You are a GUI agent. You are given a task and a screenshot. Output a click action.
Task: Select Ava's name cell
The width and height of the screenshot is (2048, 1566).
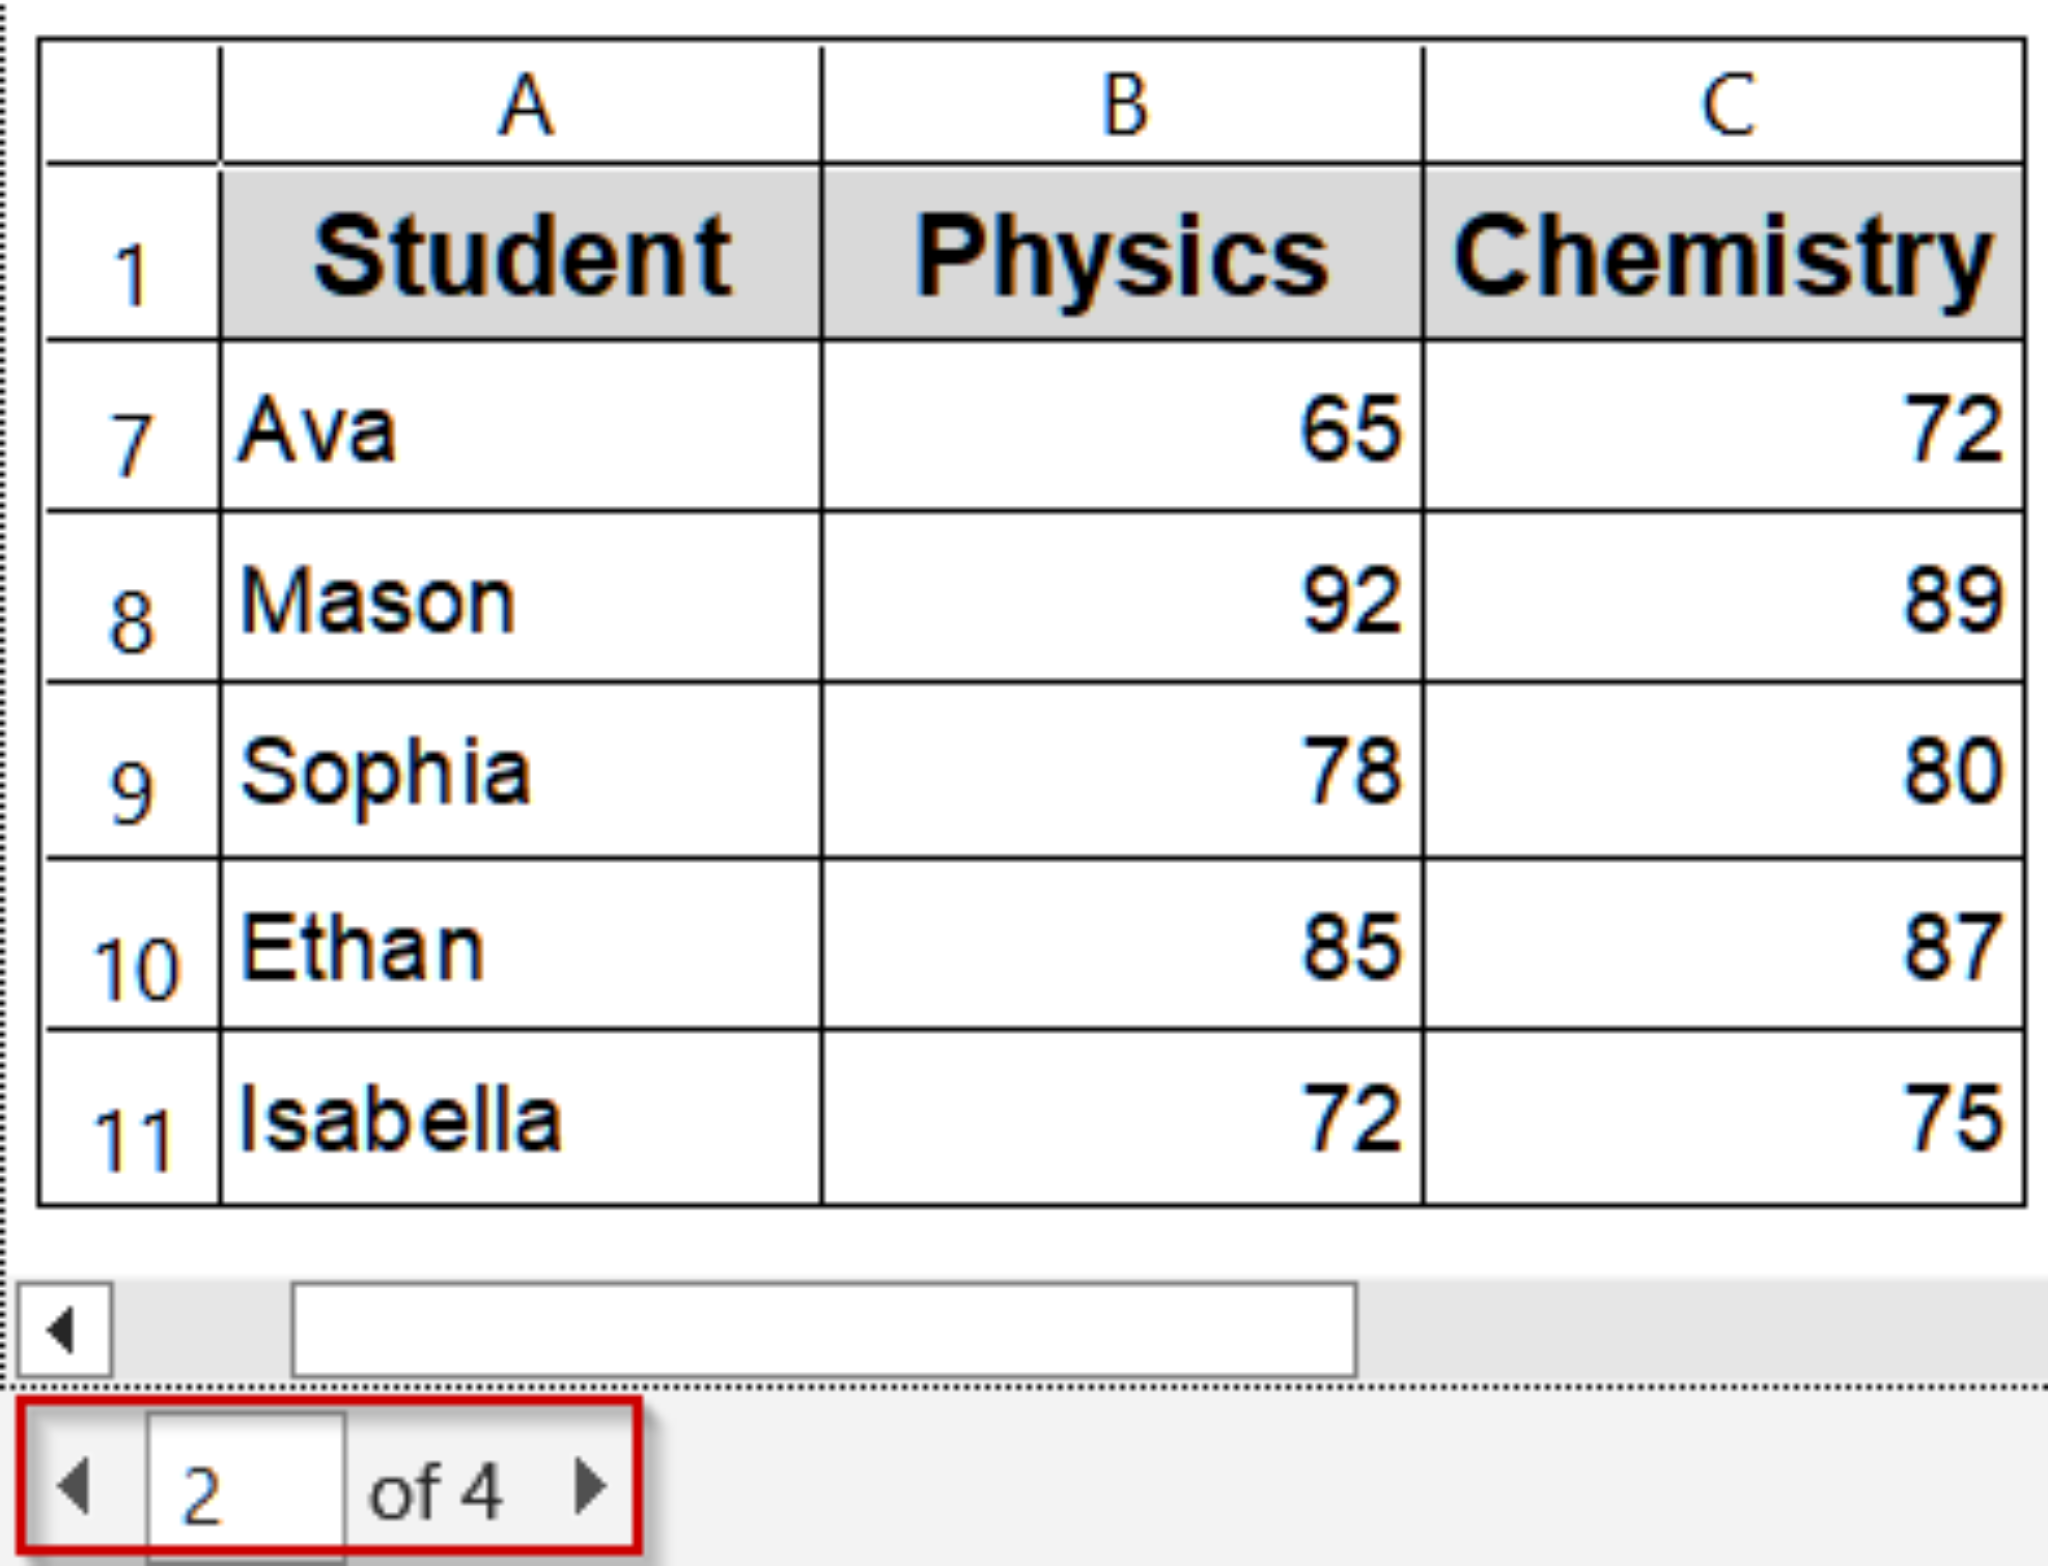point(520,430)
